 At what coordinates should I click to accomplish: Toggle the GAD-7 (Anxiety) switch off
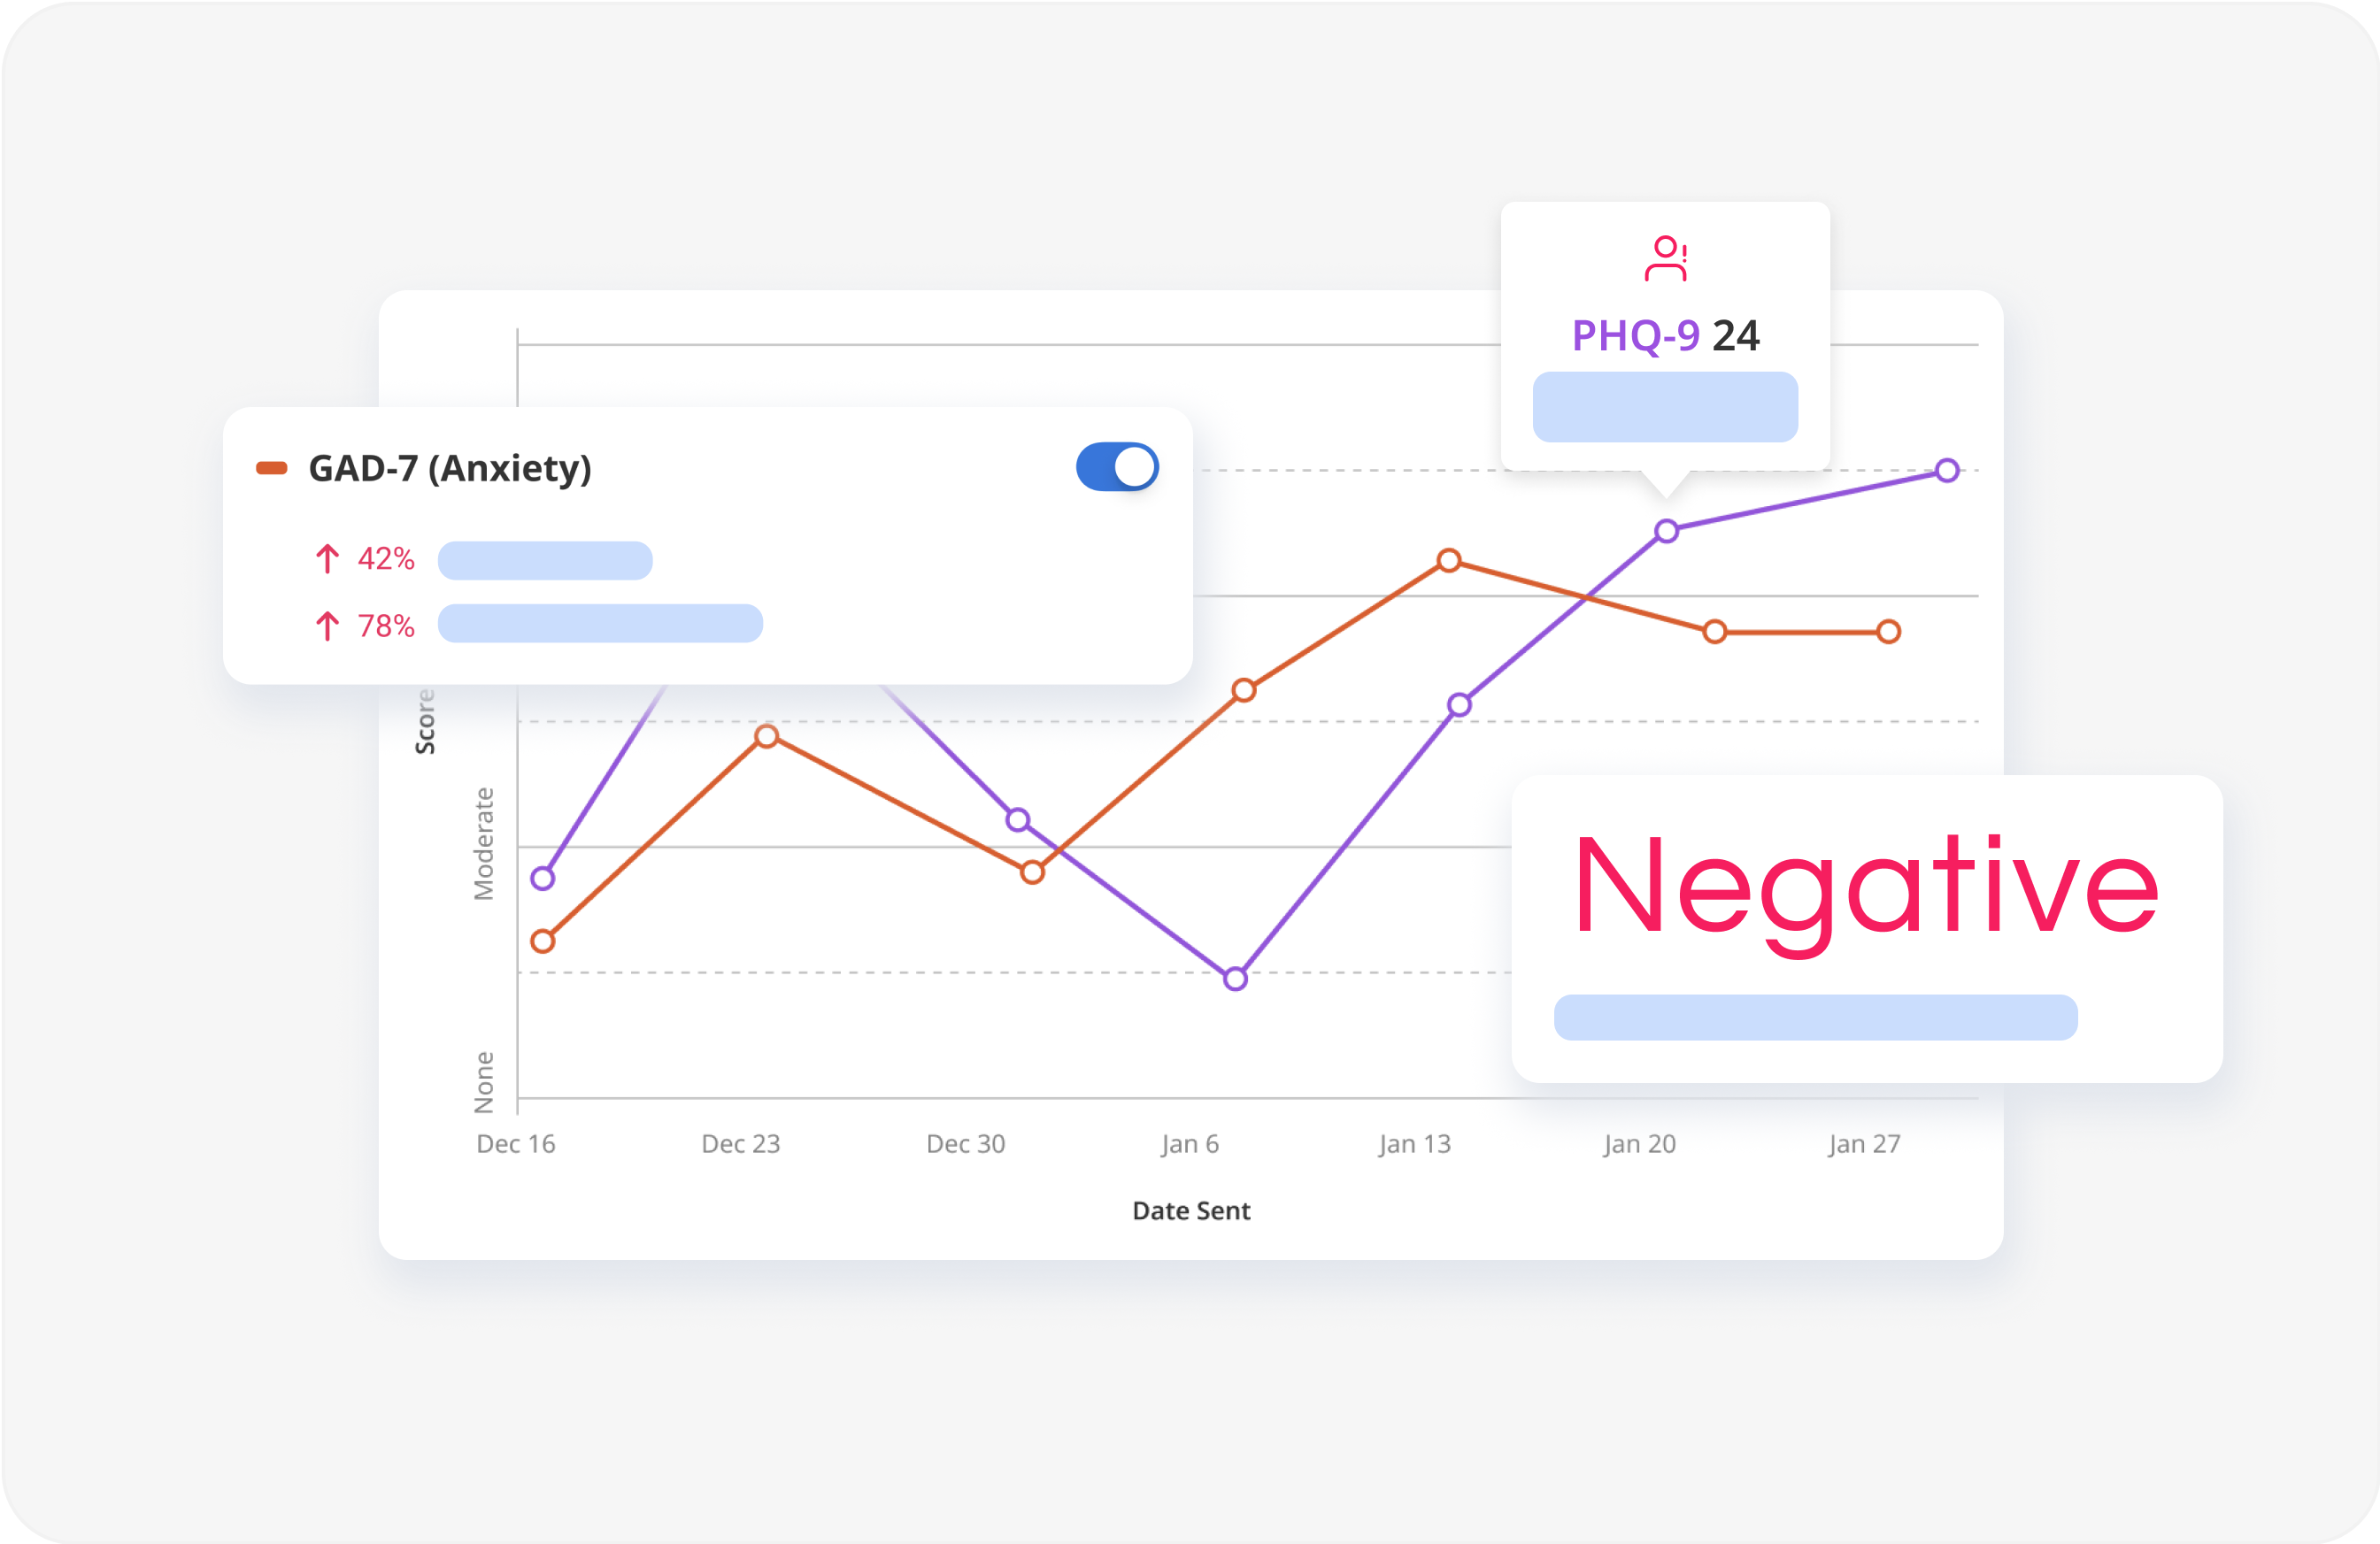click(1116, 467)
